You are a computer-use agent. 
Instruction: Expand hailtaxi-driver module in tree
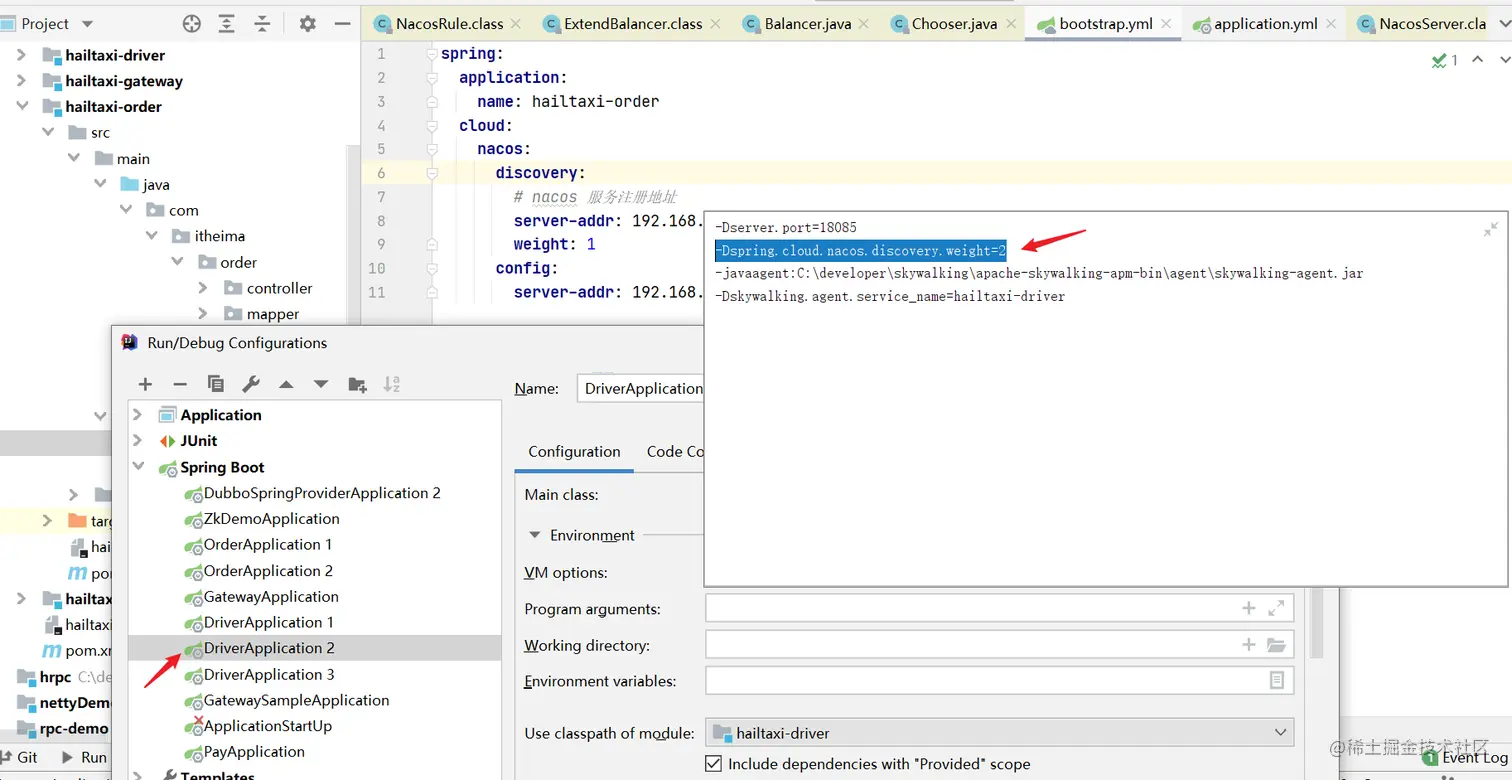pyautogui.click(x=21, y=55)
